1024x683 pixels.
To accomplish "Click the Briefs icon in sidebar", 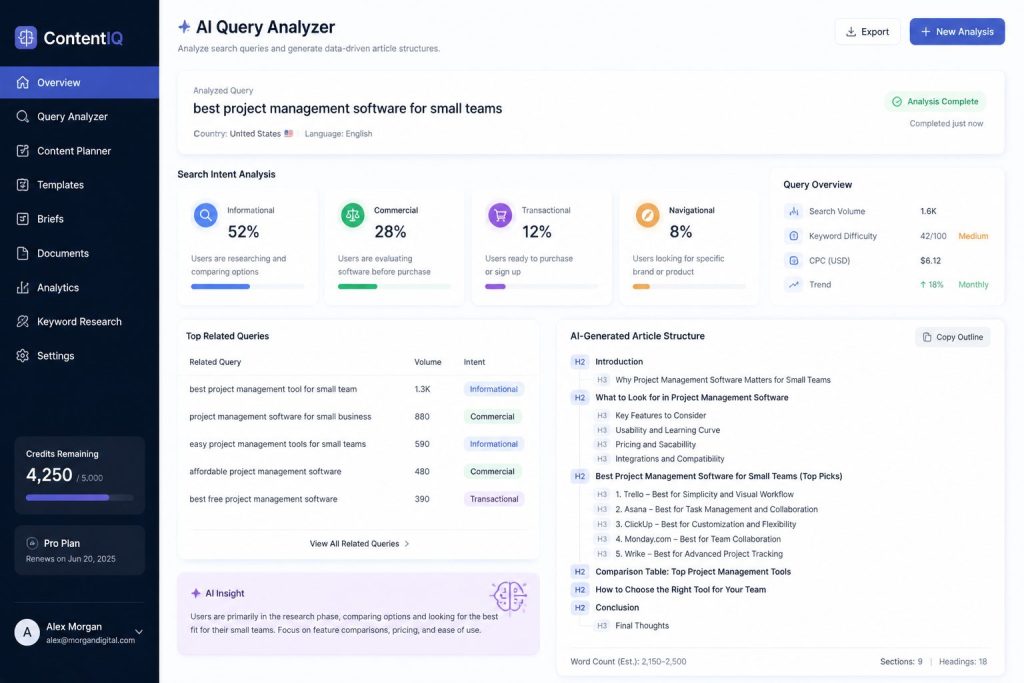I will tap(23, 219).
